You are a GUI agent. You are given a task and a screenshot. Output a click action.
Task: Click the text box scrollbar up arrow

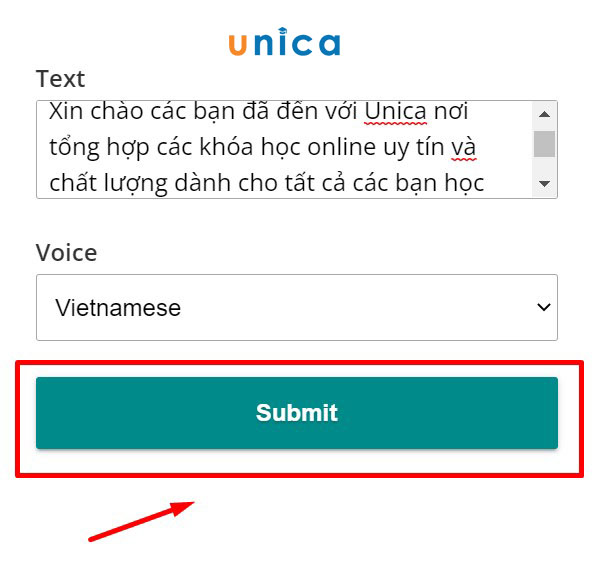click(x=544, y=114)
